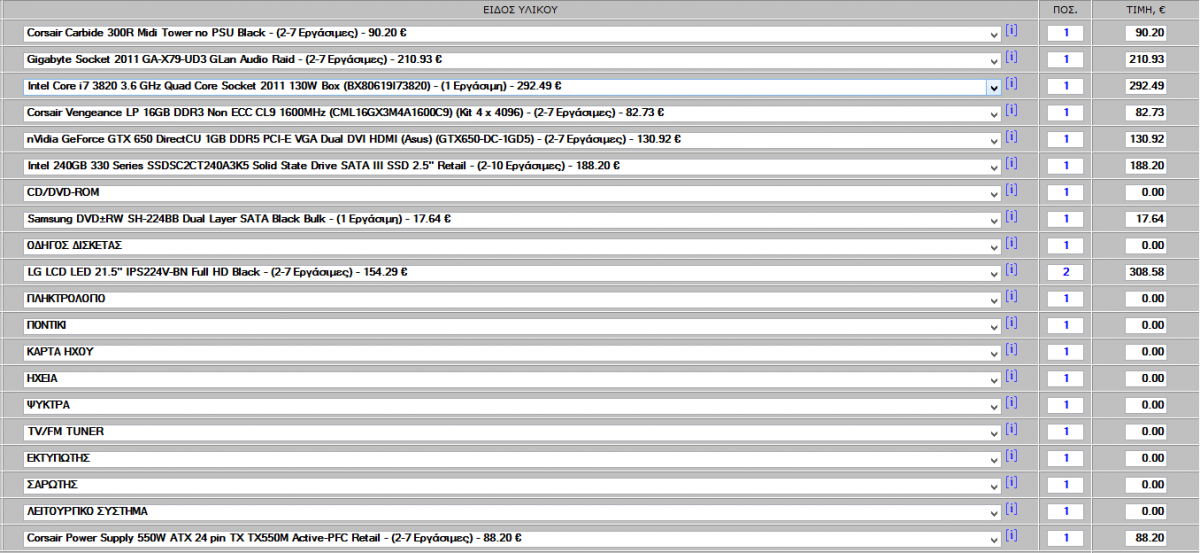Click price field showing 82.73

[x=1146, y=113]
